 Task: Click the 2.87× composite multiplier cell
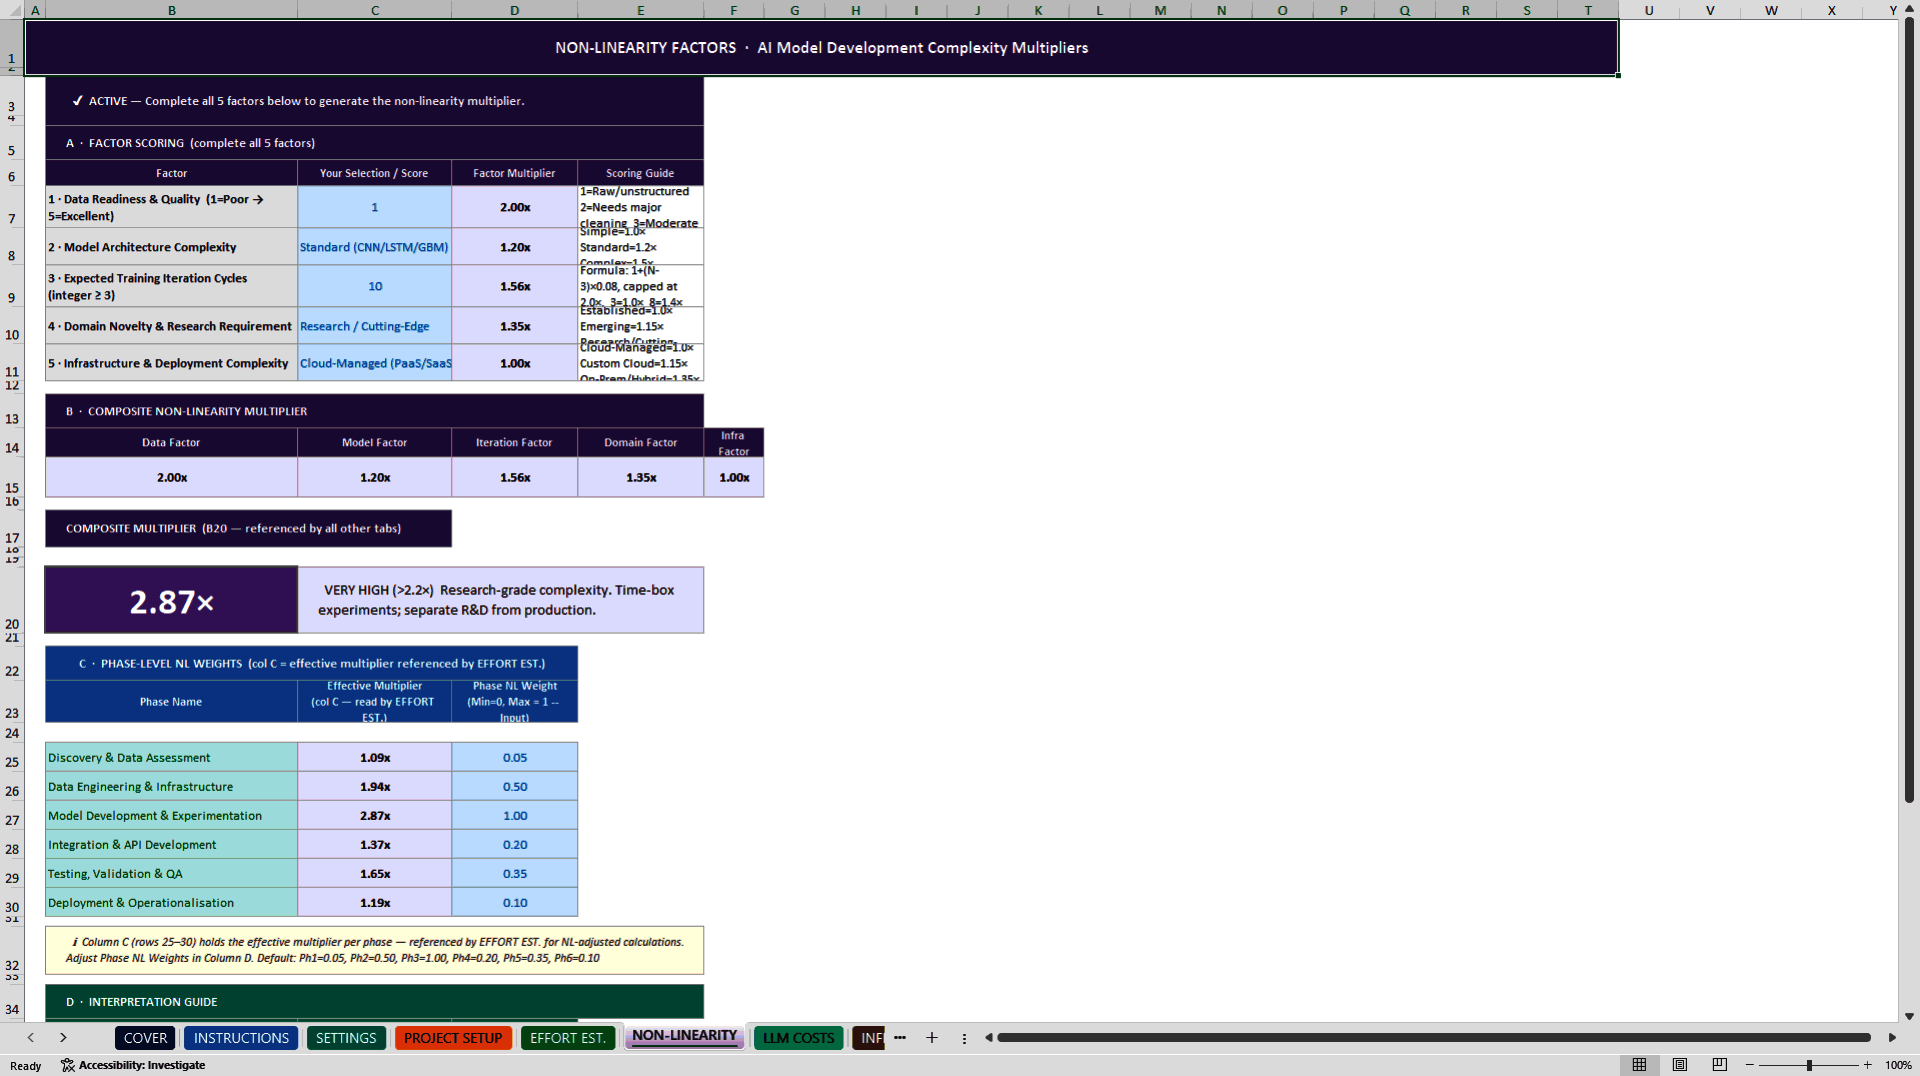click(x=171, y=600)
